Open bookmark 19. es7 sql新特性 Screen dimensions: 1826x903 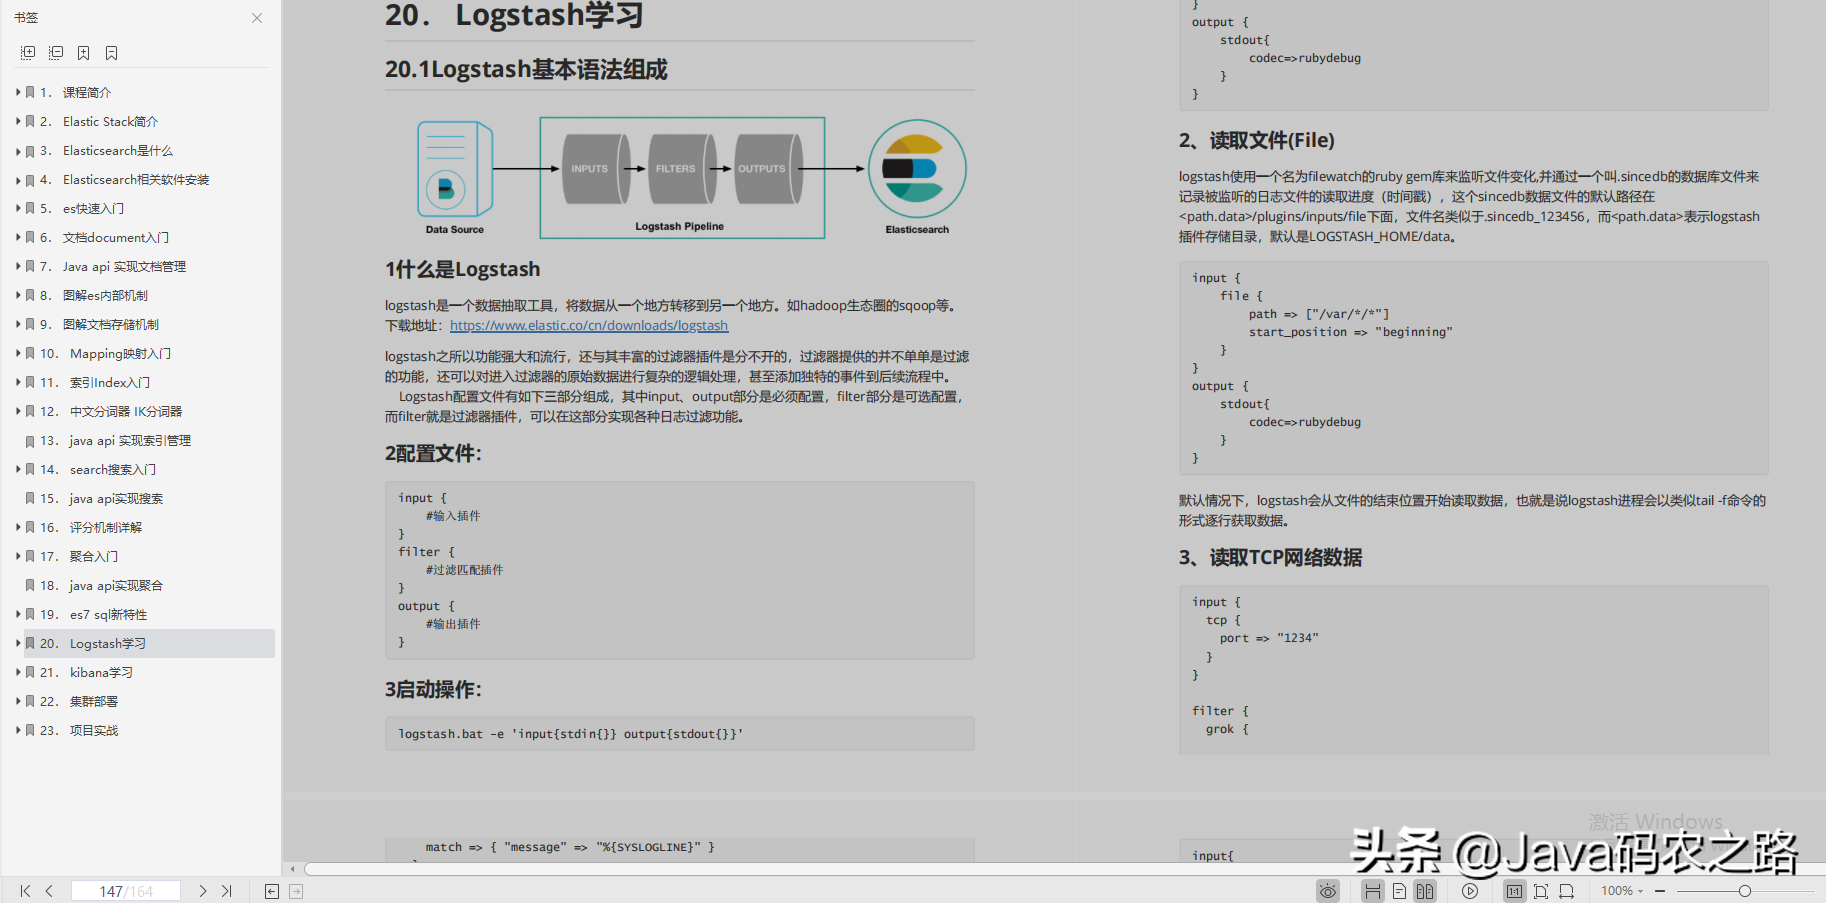coord(93,614)
